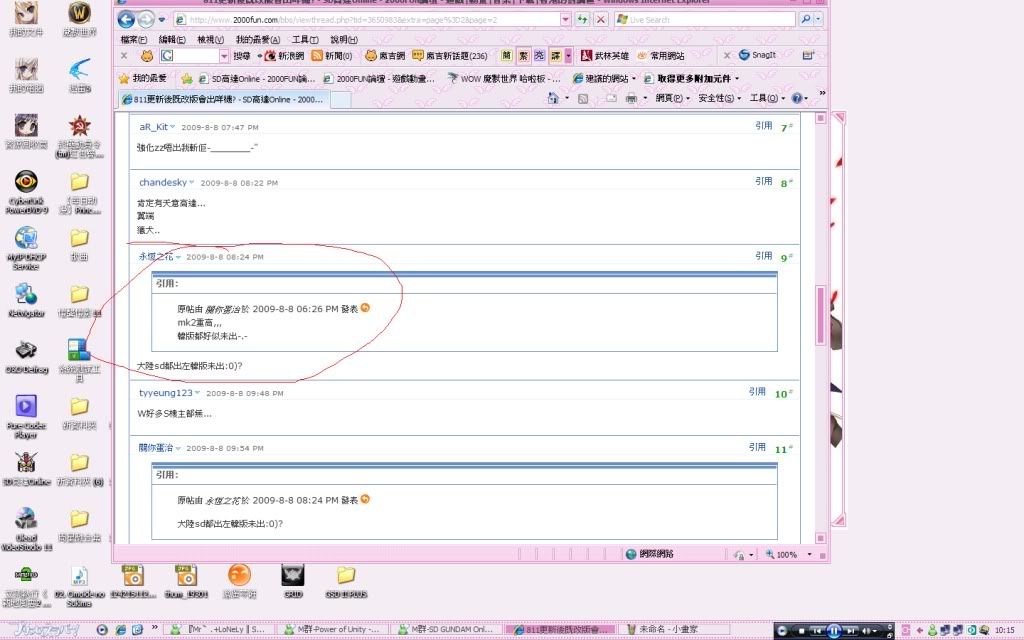This screenshot has width=1024, height=640.
Task: Click the 我的最愛 favorites star button
Action: 143,78
